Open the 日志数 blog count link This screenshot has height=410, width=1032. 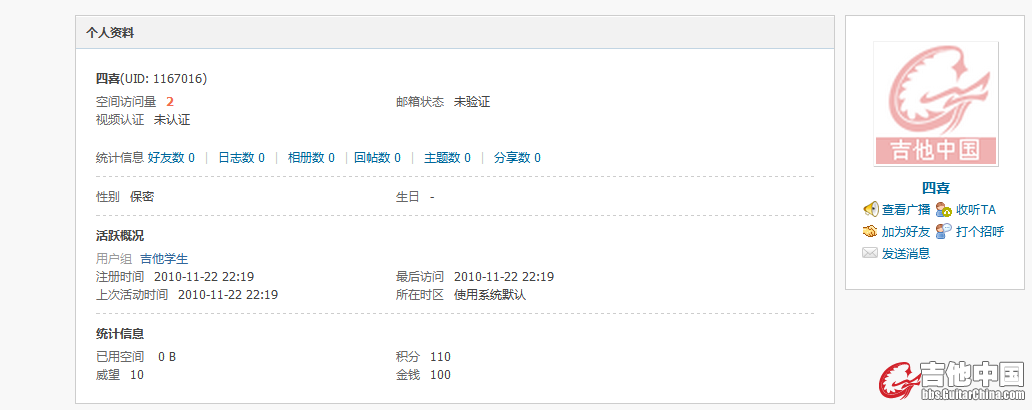(241, 157)
